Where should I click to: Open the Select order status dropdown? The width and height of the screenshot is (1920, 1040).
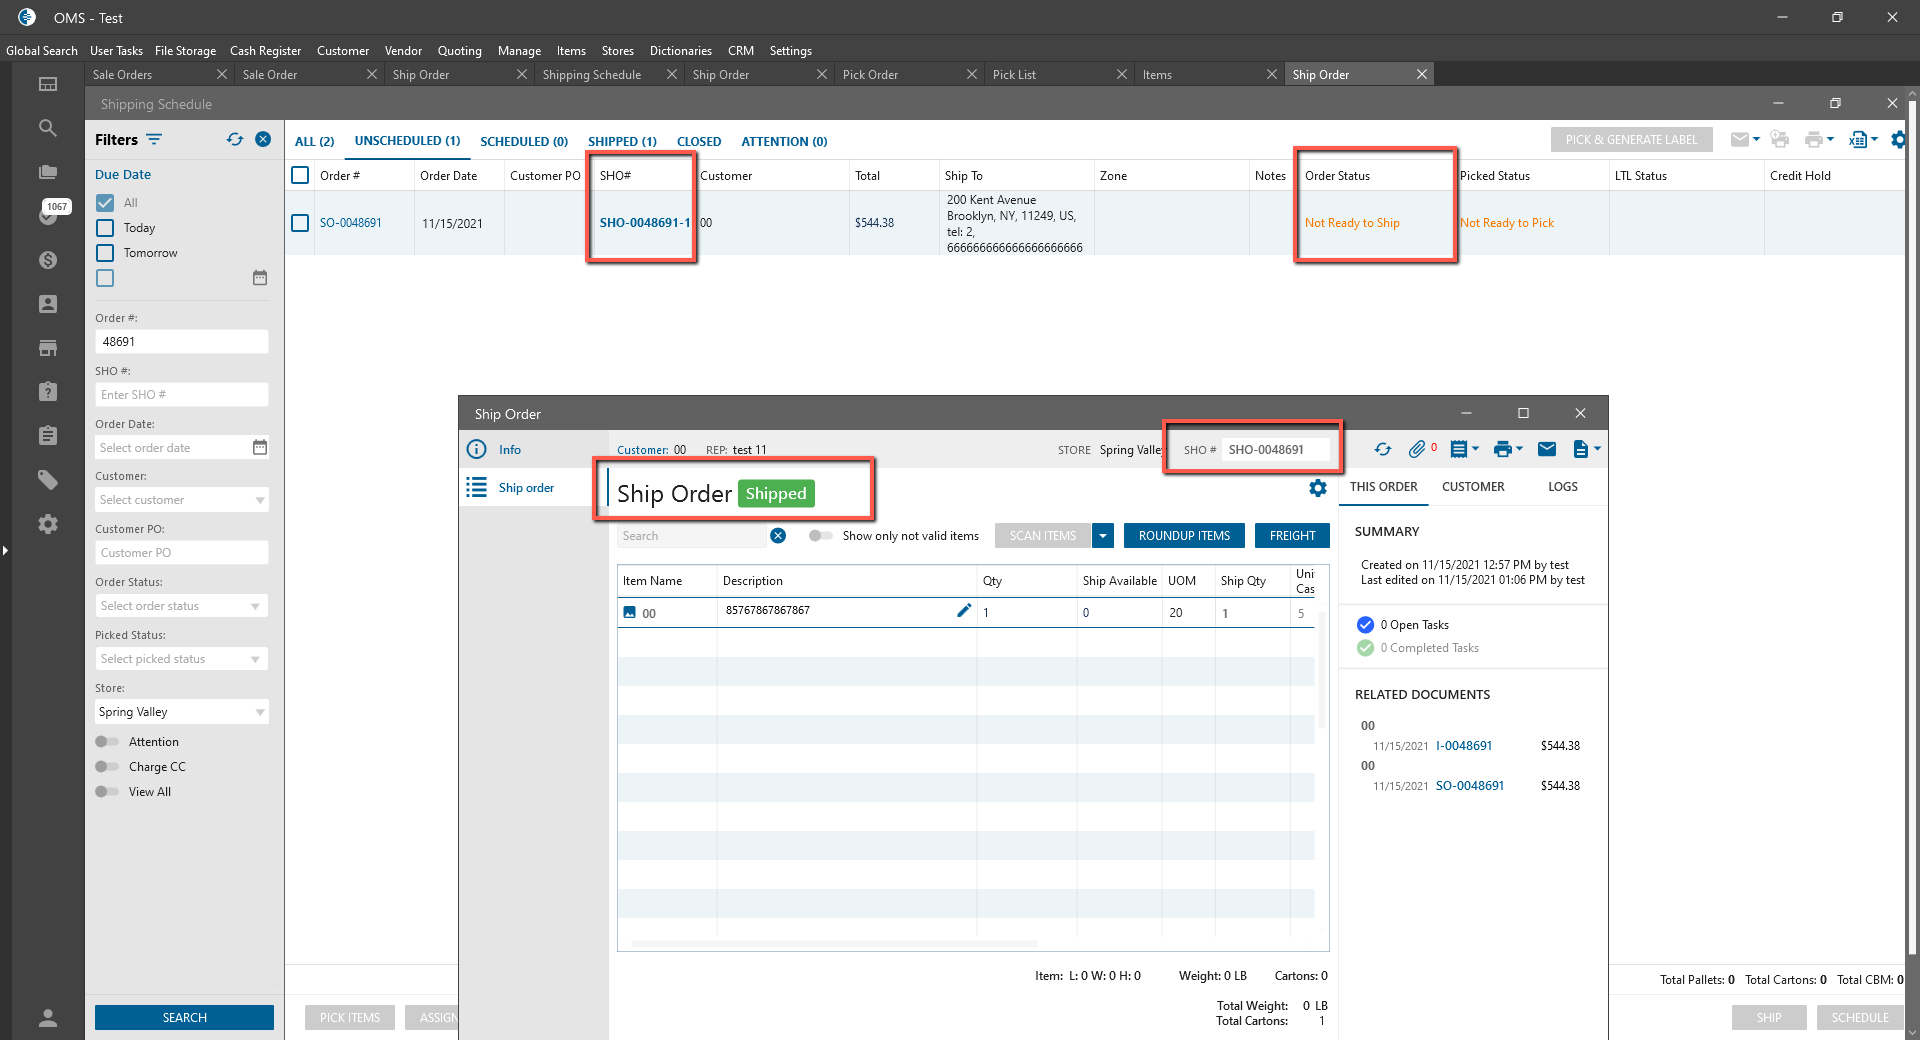coord(181,606)
